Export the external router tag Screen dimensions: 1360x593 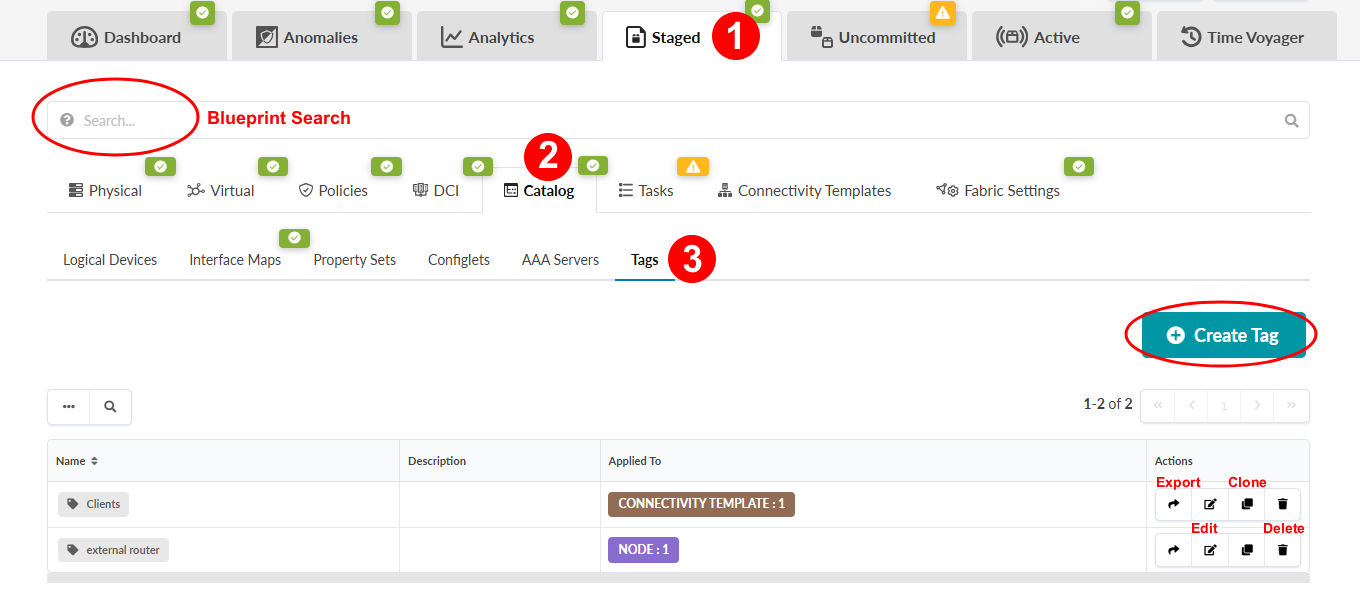coord(1174,550)
